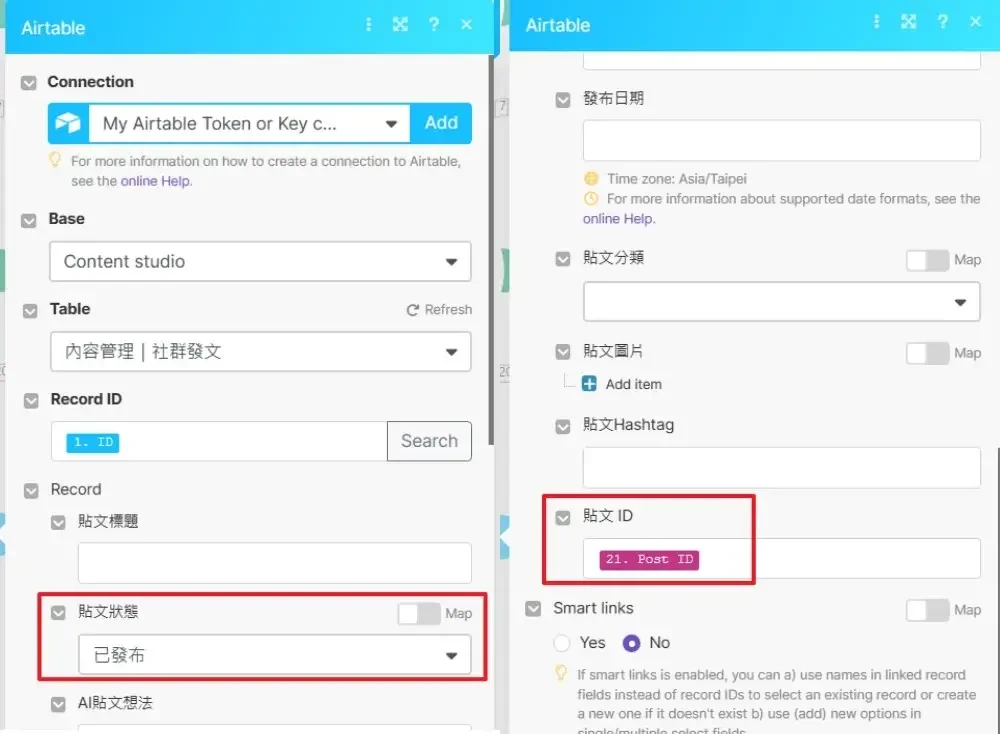Open the online Help link under Connection

click(x=155, y=181)
